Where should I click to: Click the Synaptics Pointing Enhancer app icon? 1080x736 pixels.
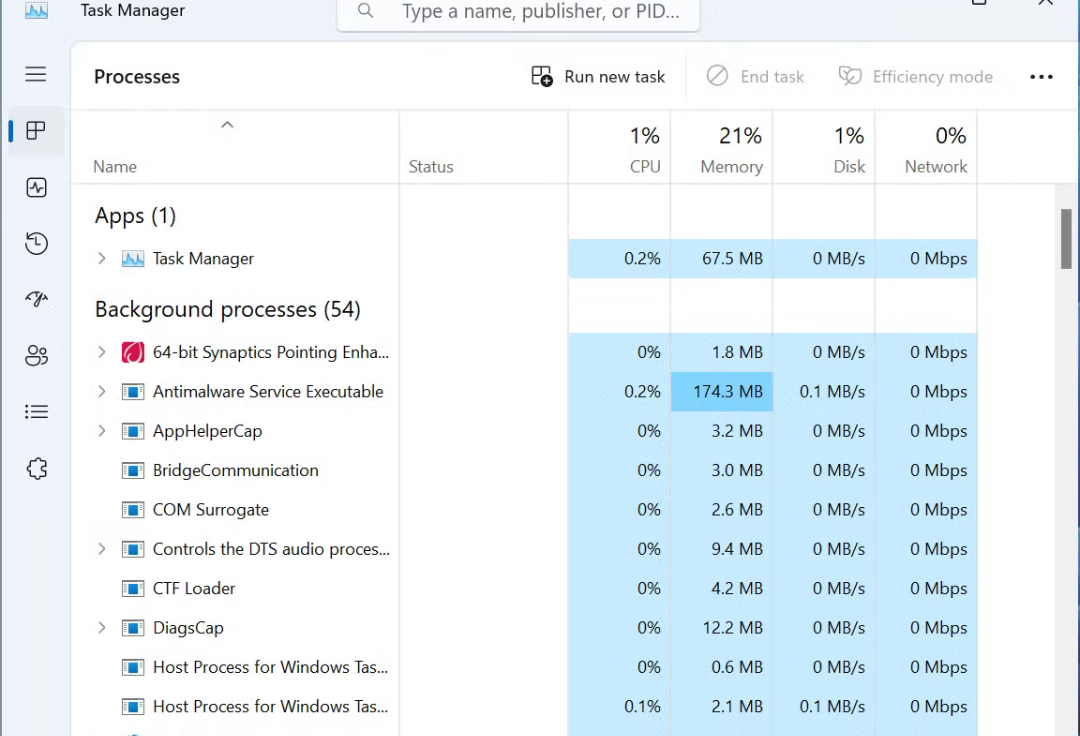(132, 352)
